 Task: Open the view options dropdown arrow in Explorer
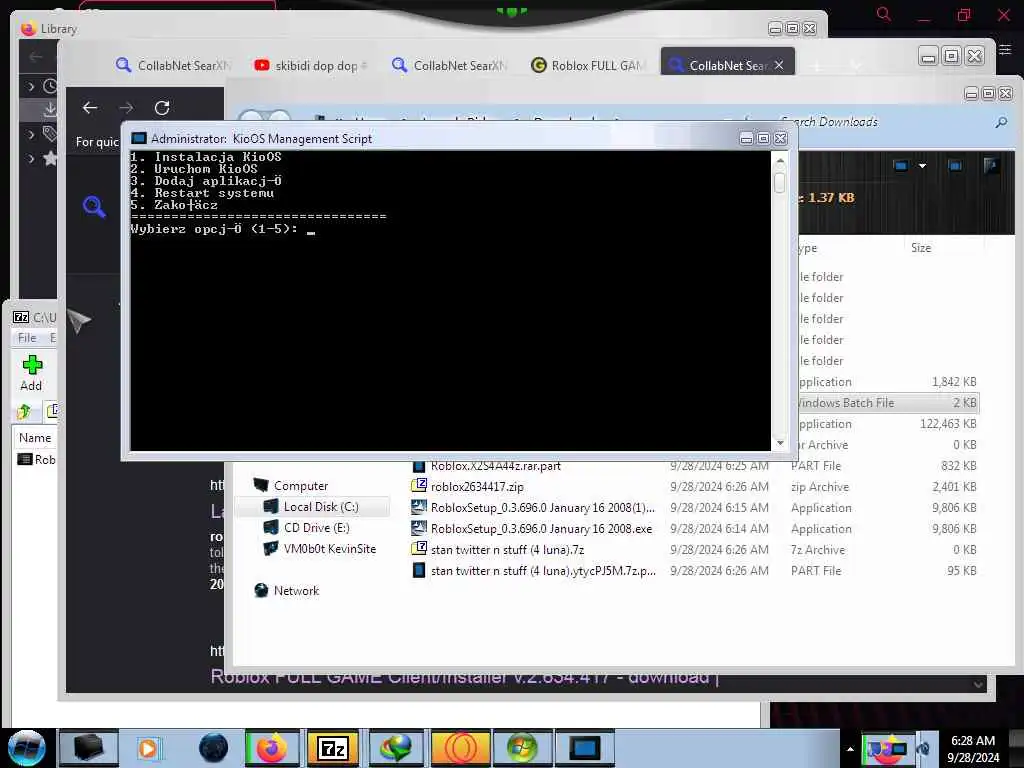click(x=922, y=166)
